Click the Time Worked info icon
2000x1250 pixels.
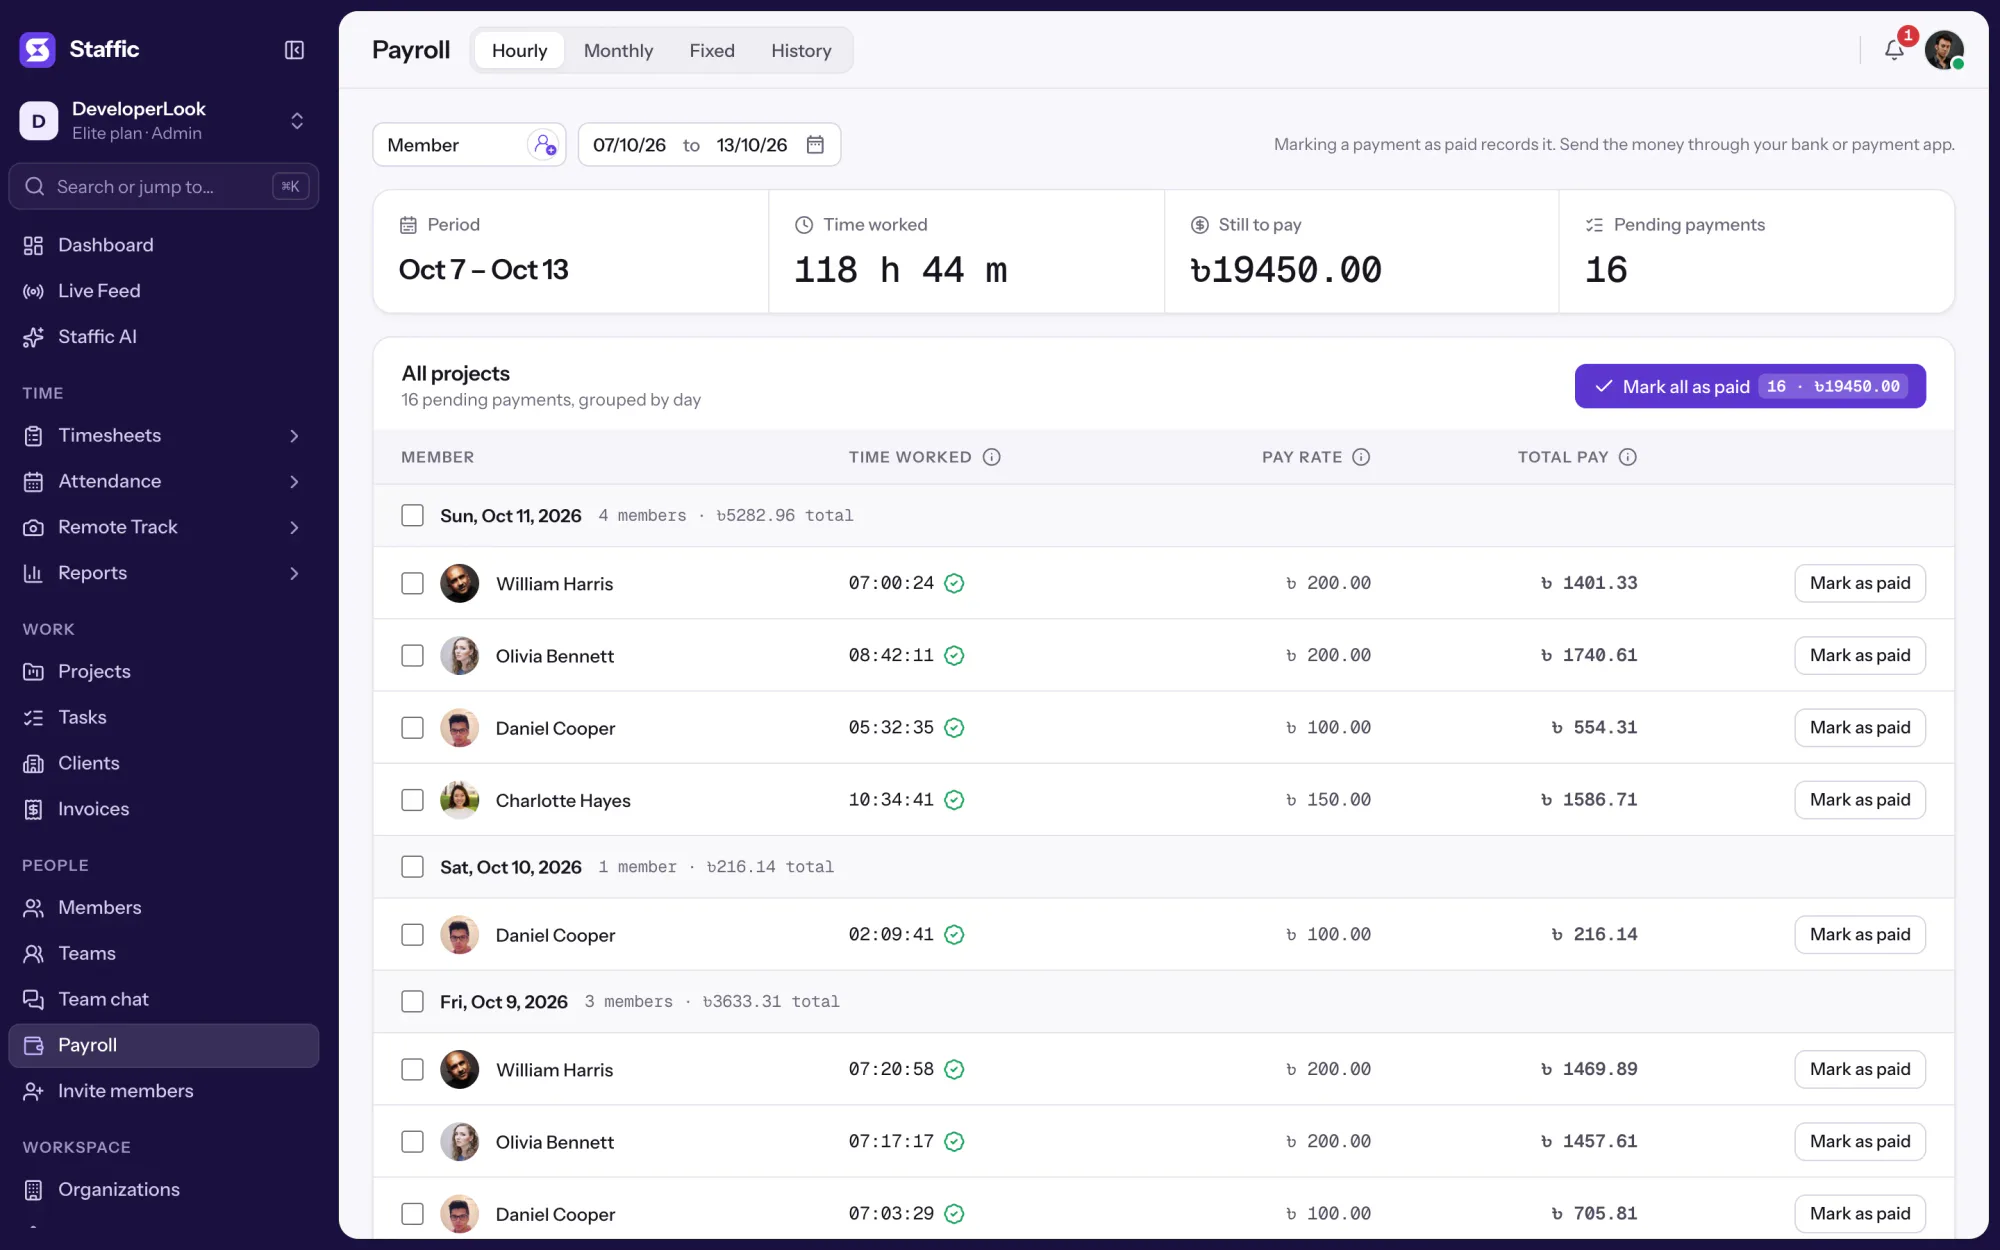click(x=991, y=457)
